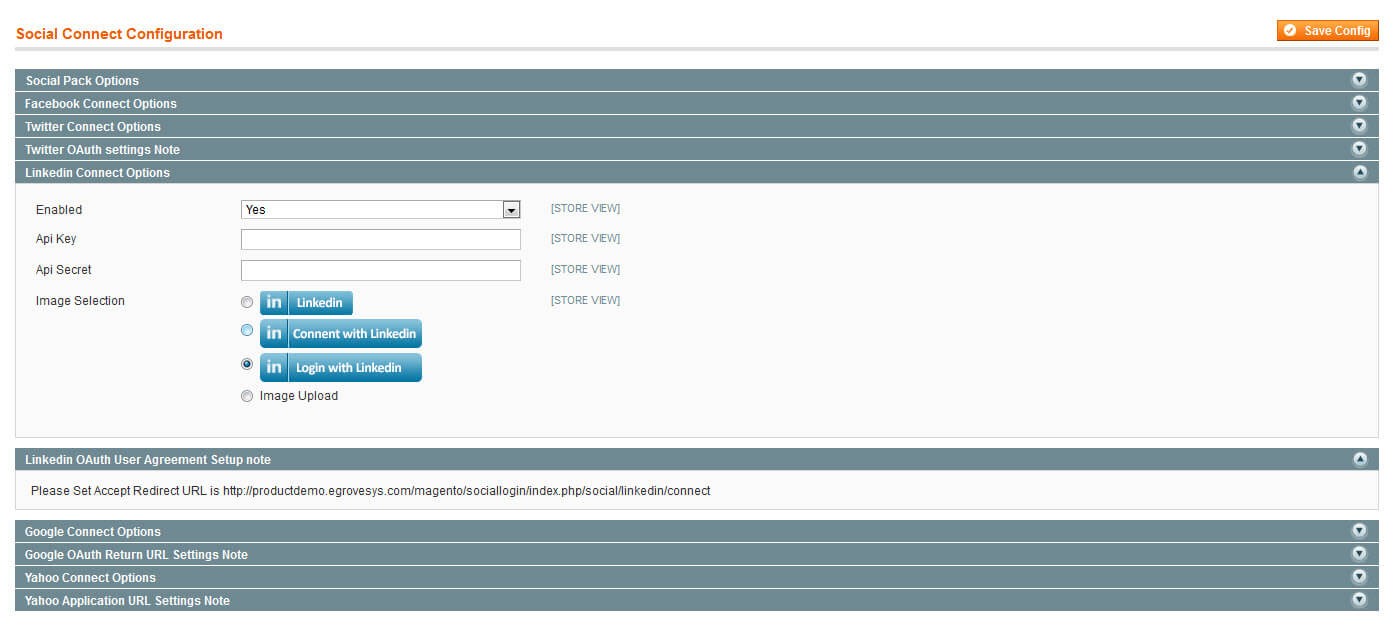
Task: Open Google OAuth Return URL Settings Note
Action: point(697,554)
